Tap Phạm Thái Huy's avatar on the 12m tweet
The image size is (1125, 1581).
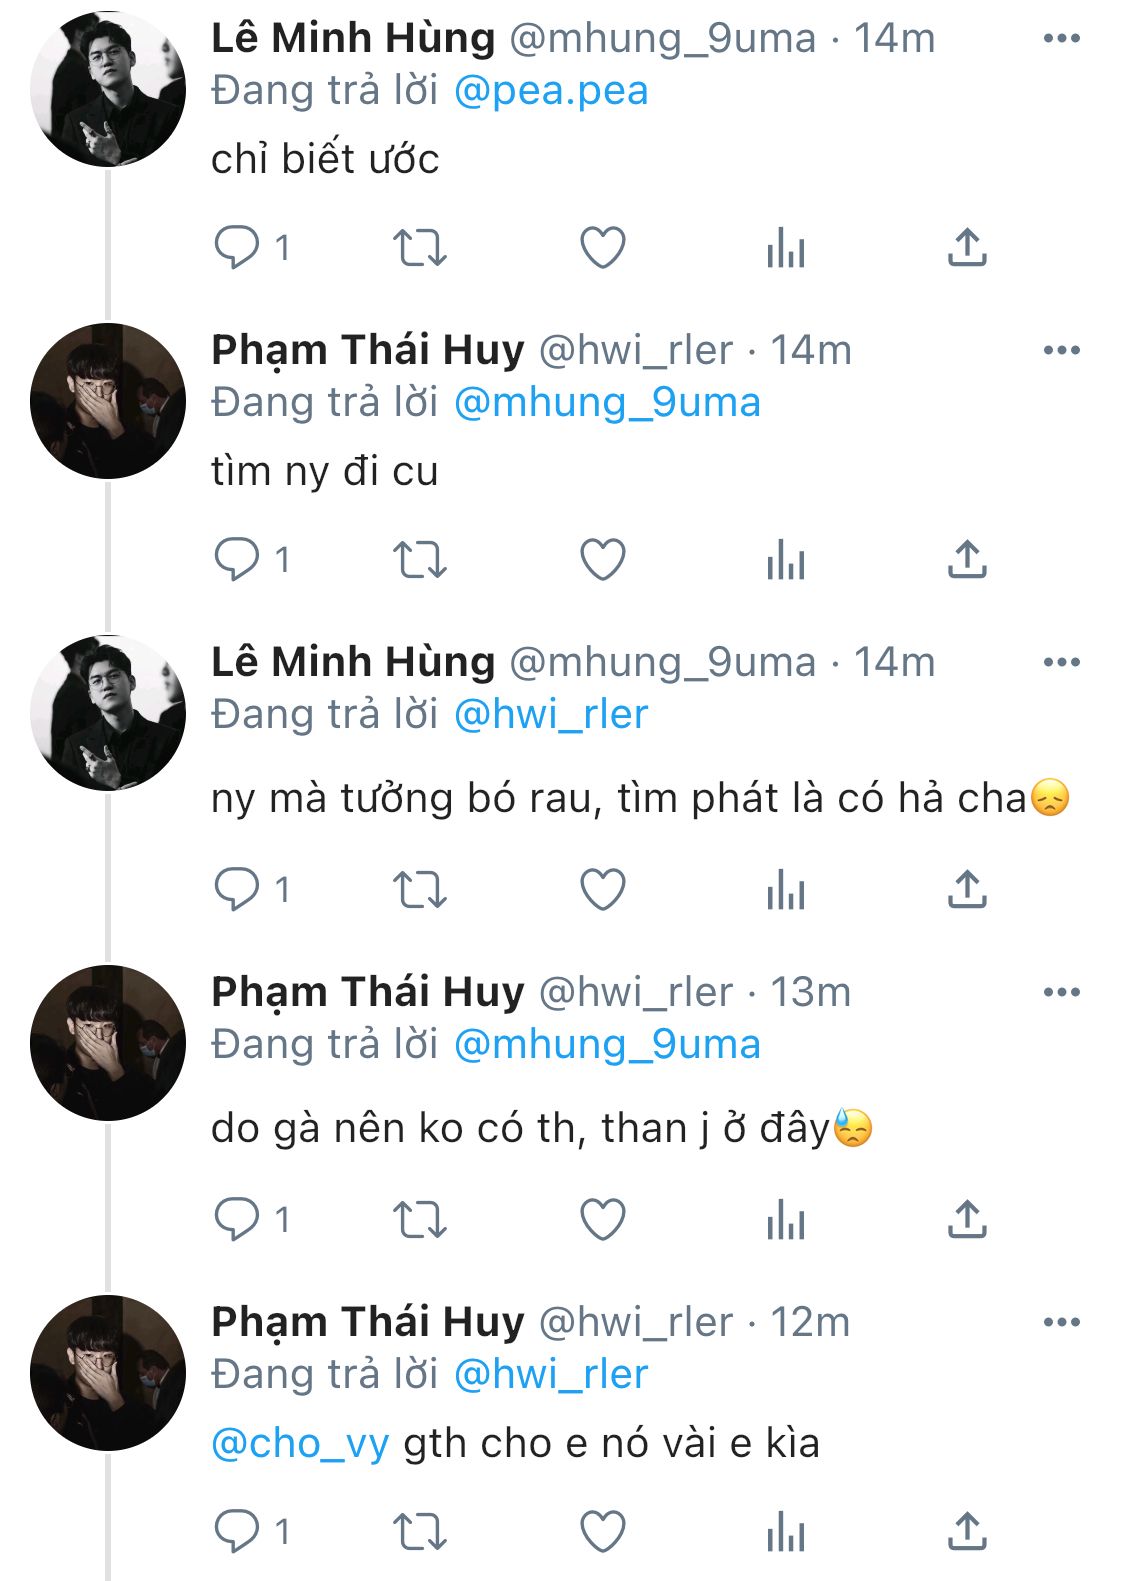pos(108,1373)
